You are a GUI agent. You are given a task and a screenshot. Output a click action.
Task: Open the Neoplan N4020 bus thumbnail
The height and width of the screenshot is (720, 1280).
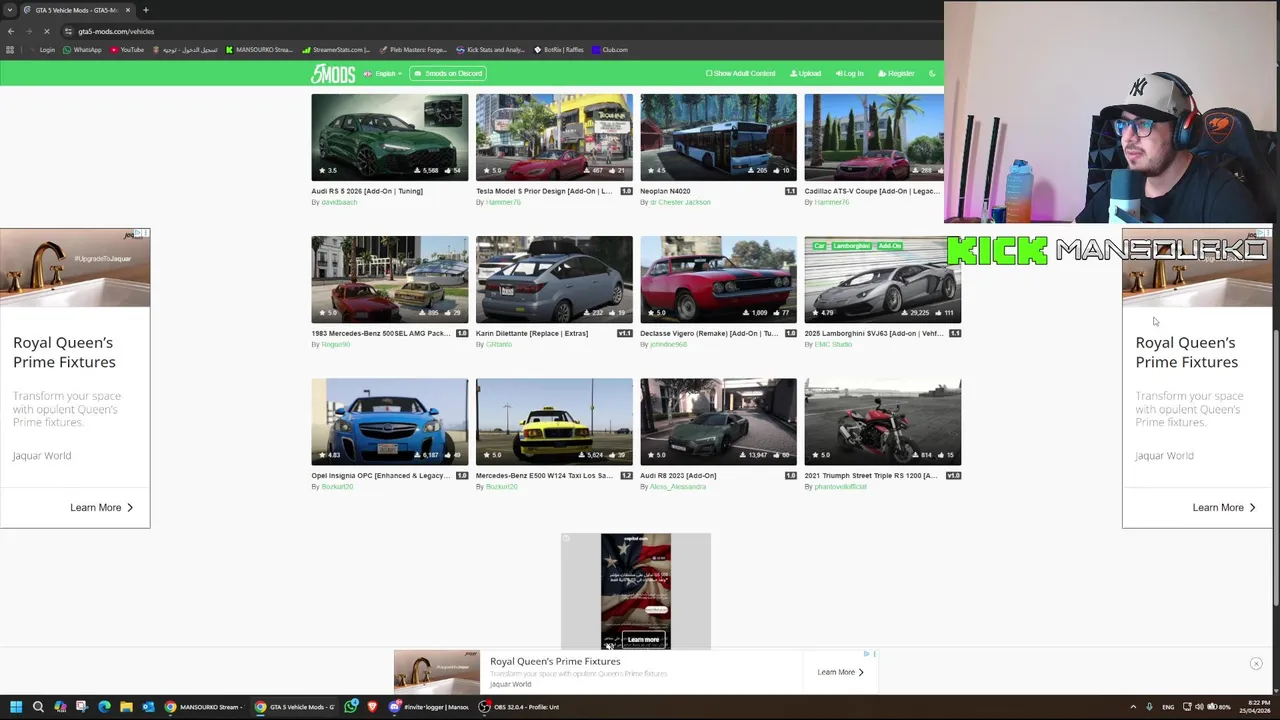718,137
